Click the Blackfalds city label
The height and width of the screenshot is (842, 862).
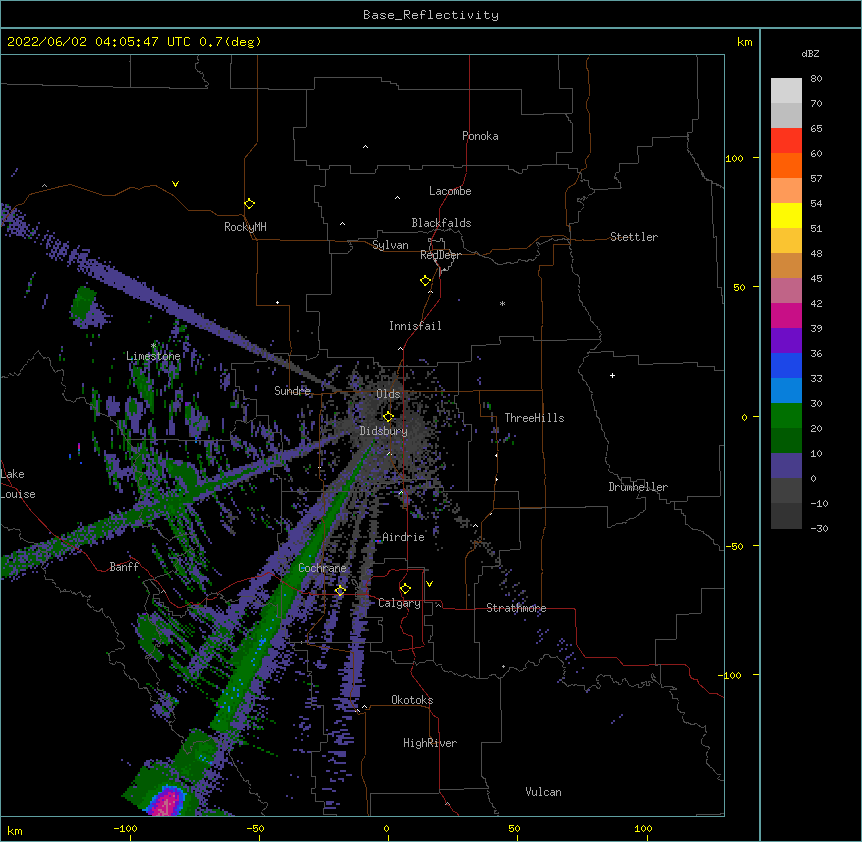(441, 223)
